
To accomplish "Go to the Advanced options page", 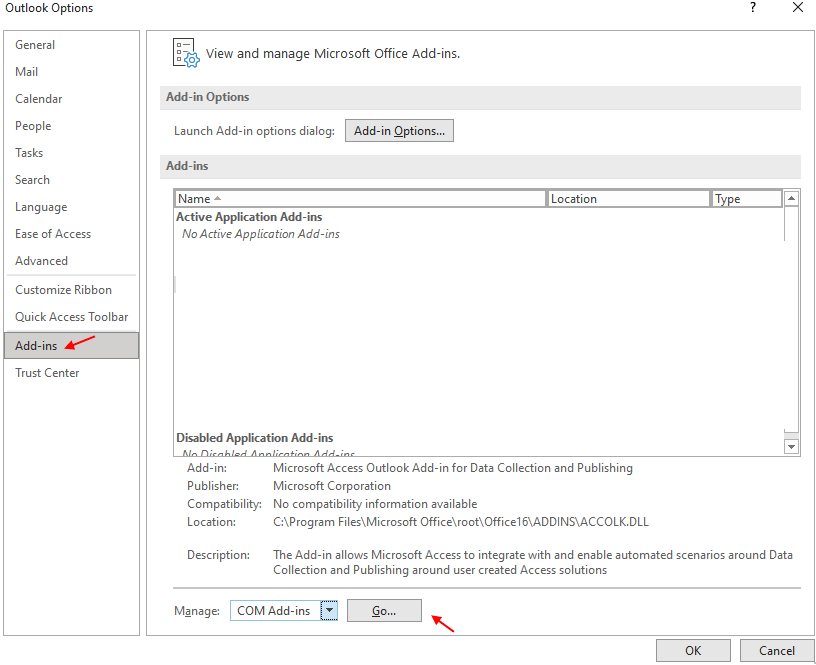I will point(41,261).
